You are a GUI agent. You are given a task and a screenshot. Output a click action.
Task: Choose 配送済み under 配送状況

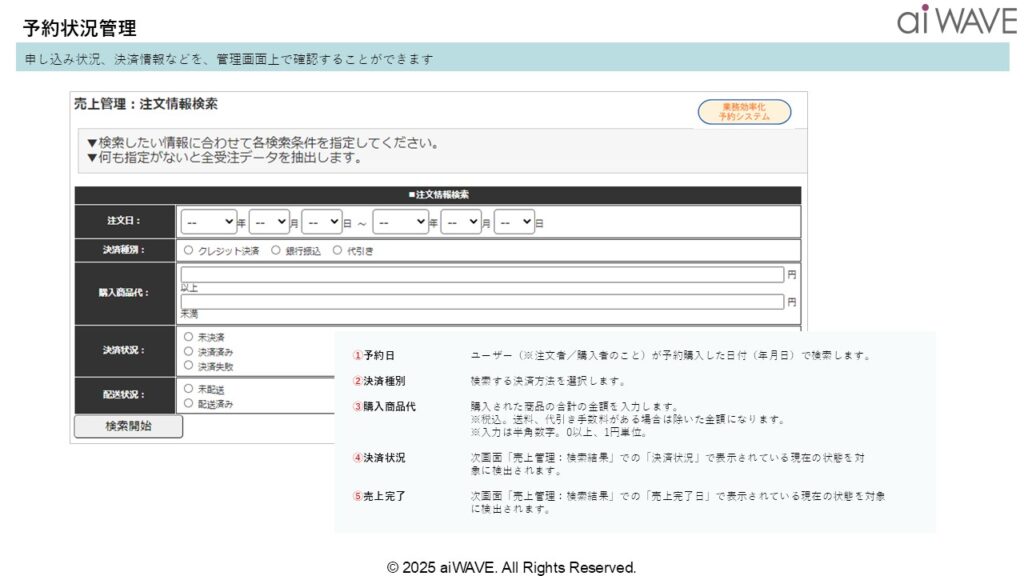coord(189,403)
